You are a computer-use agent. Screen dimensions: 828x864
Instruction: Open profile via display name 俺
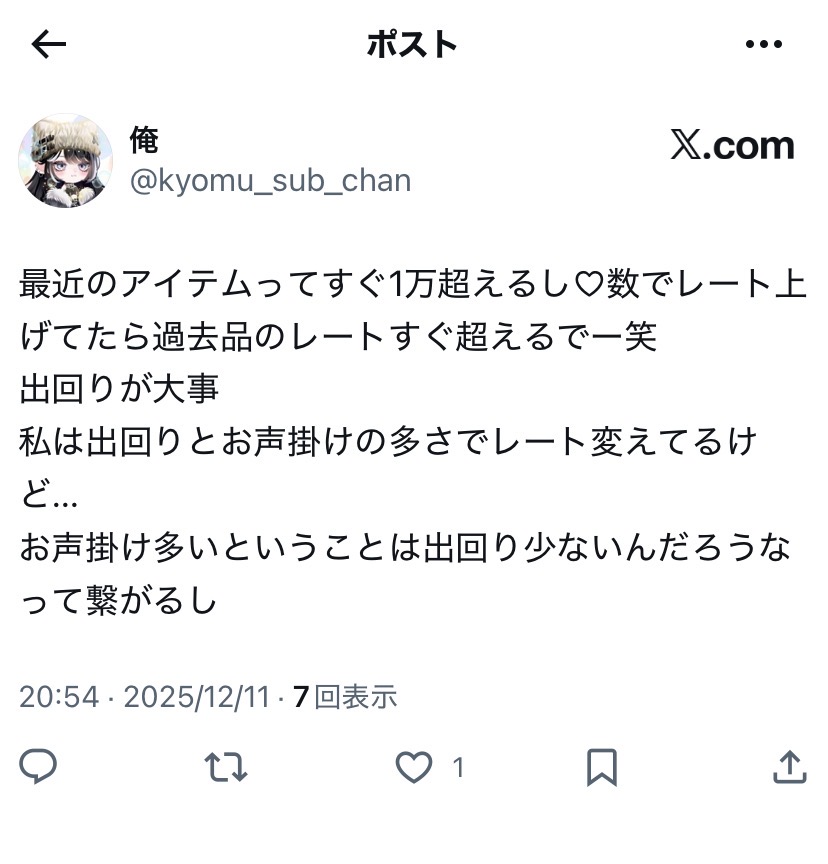tap(144, 140)
